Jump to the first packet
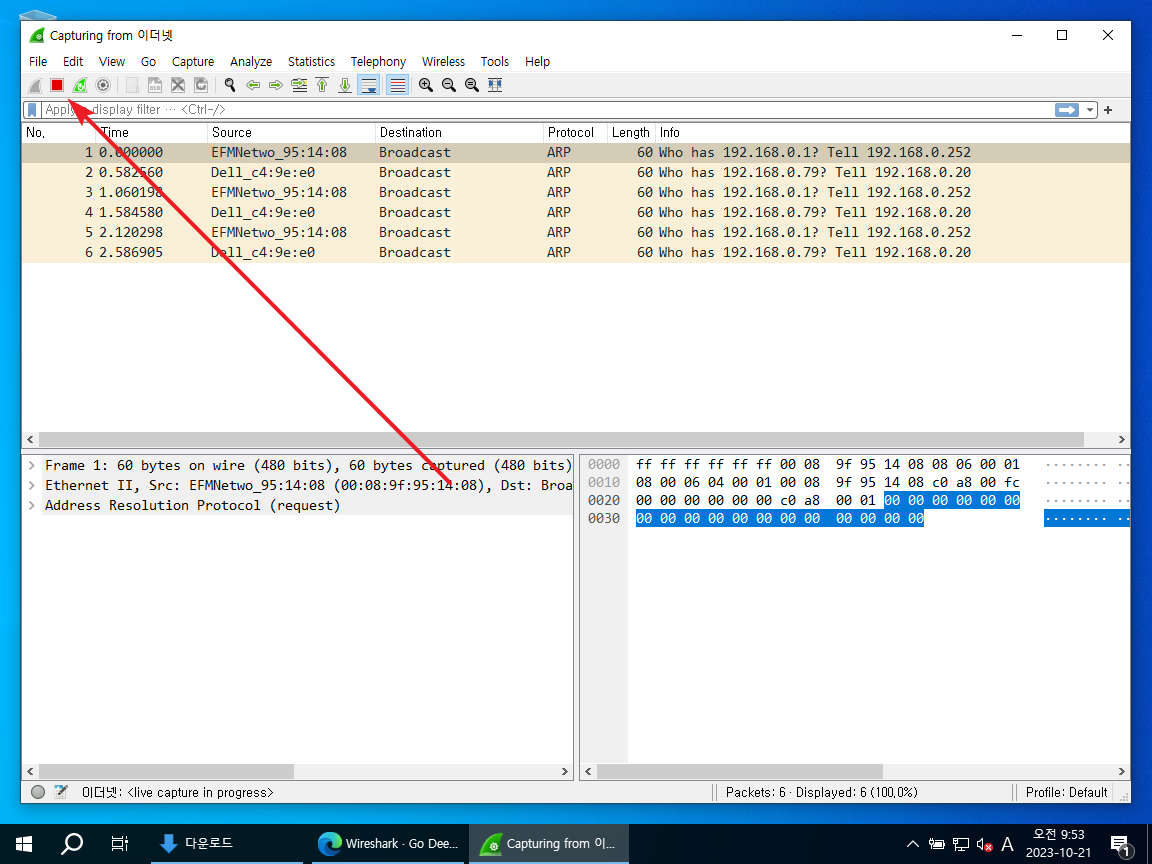Viewport: 1152px width, 864px height. point(322,85)
